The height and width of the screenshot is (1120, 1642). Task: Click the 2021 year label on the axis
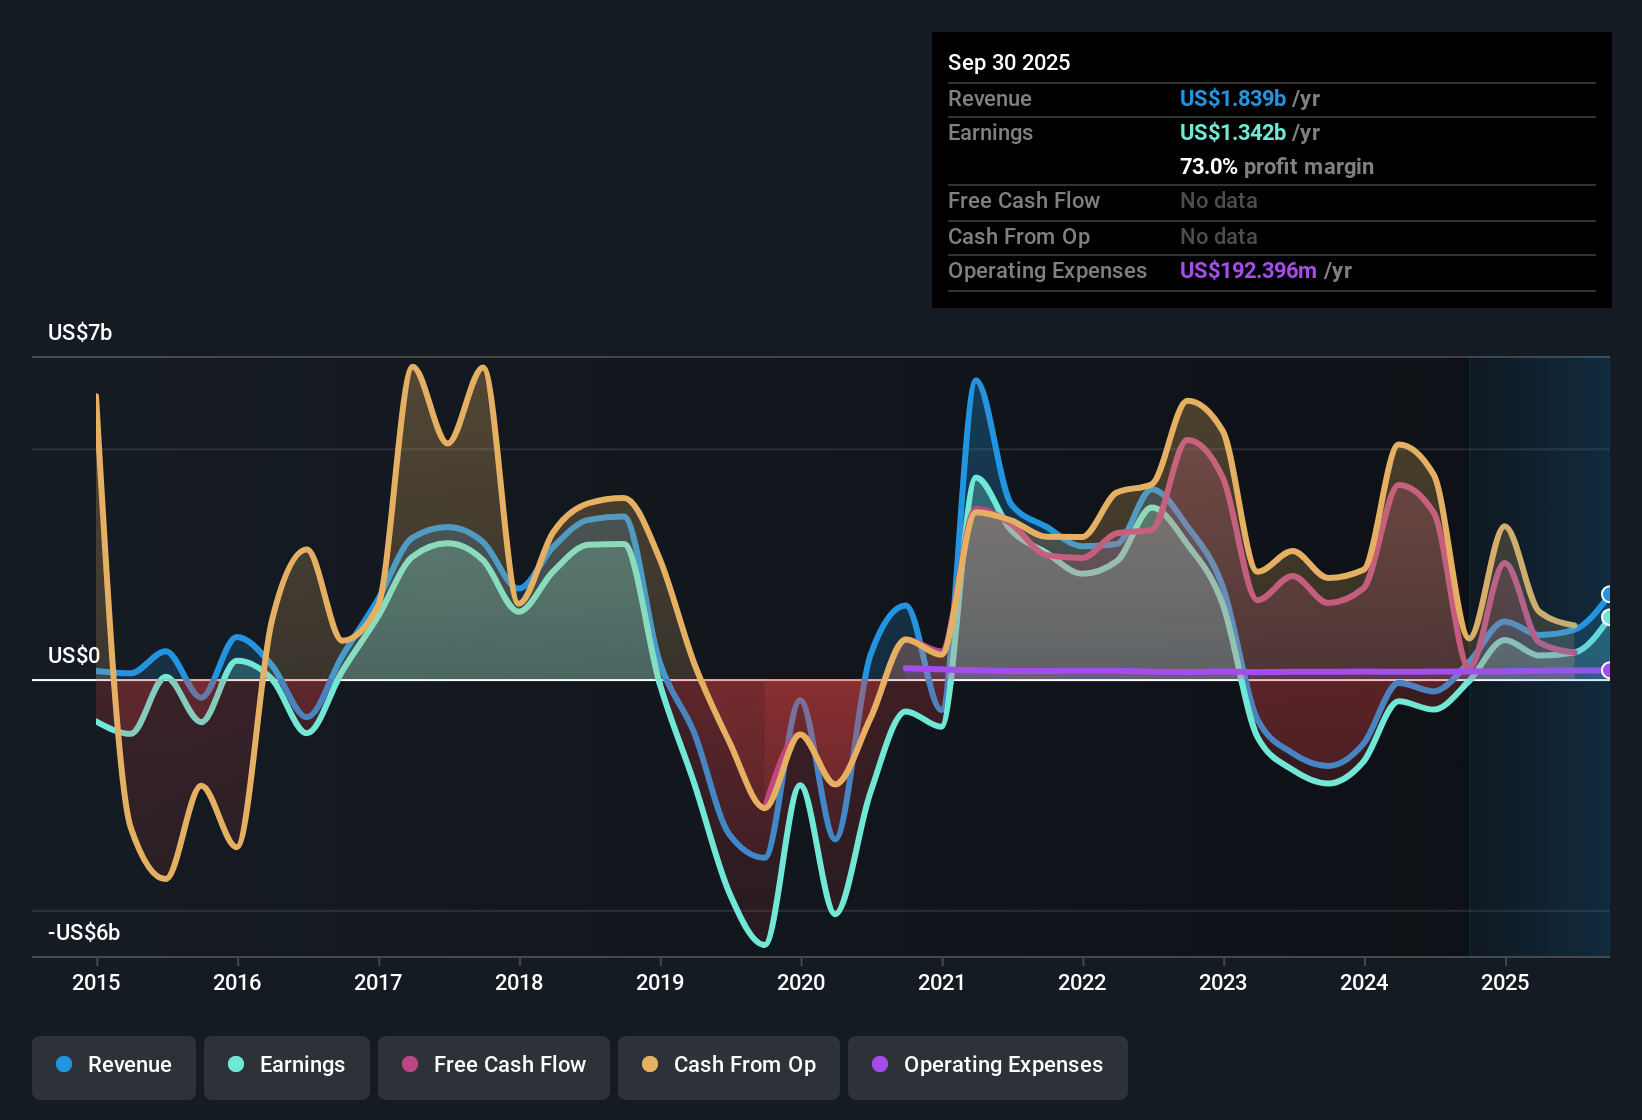click(941, 983)
